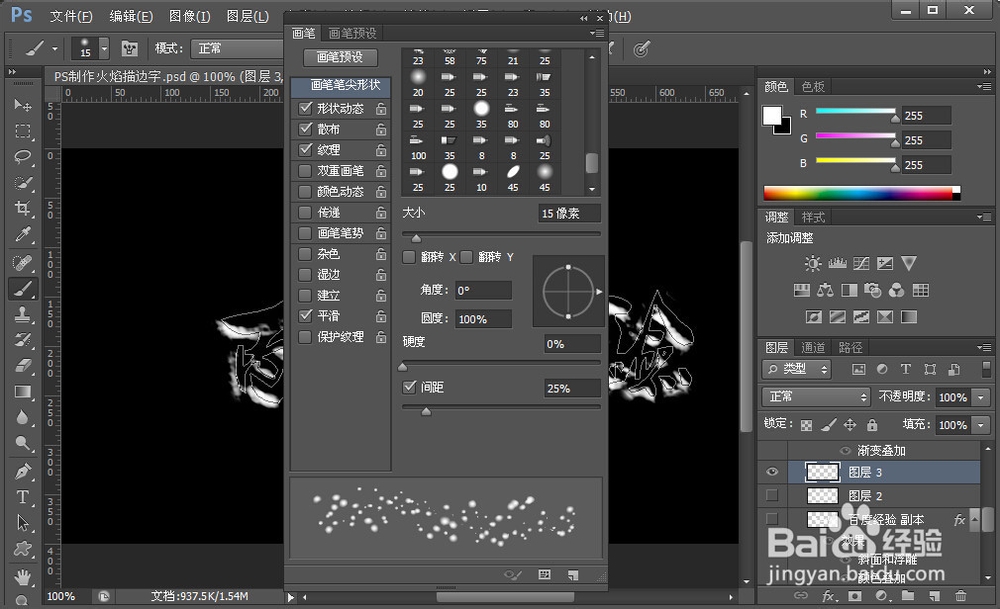Select the Blur tool
The height and width of the screenshot is (609, 1000).
click(23, 418)
